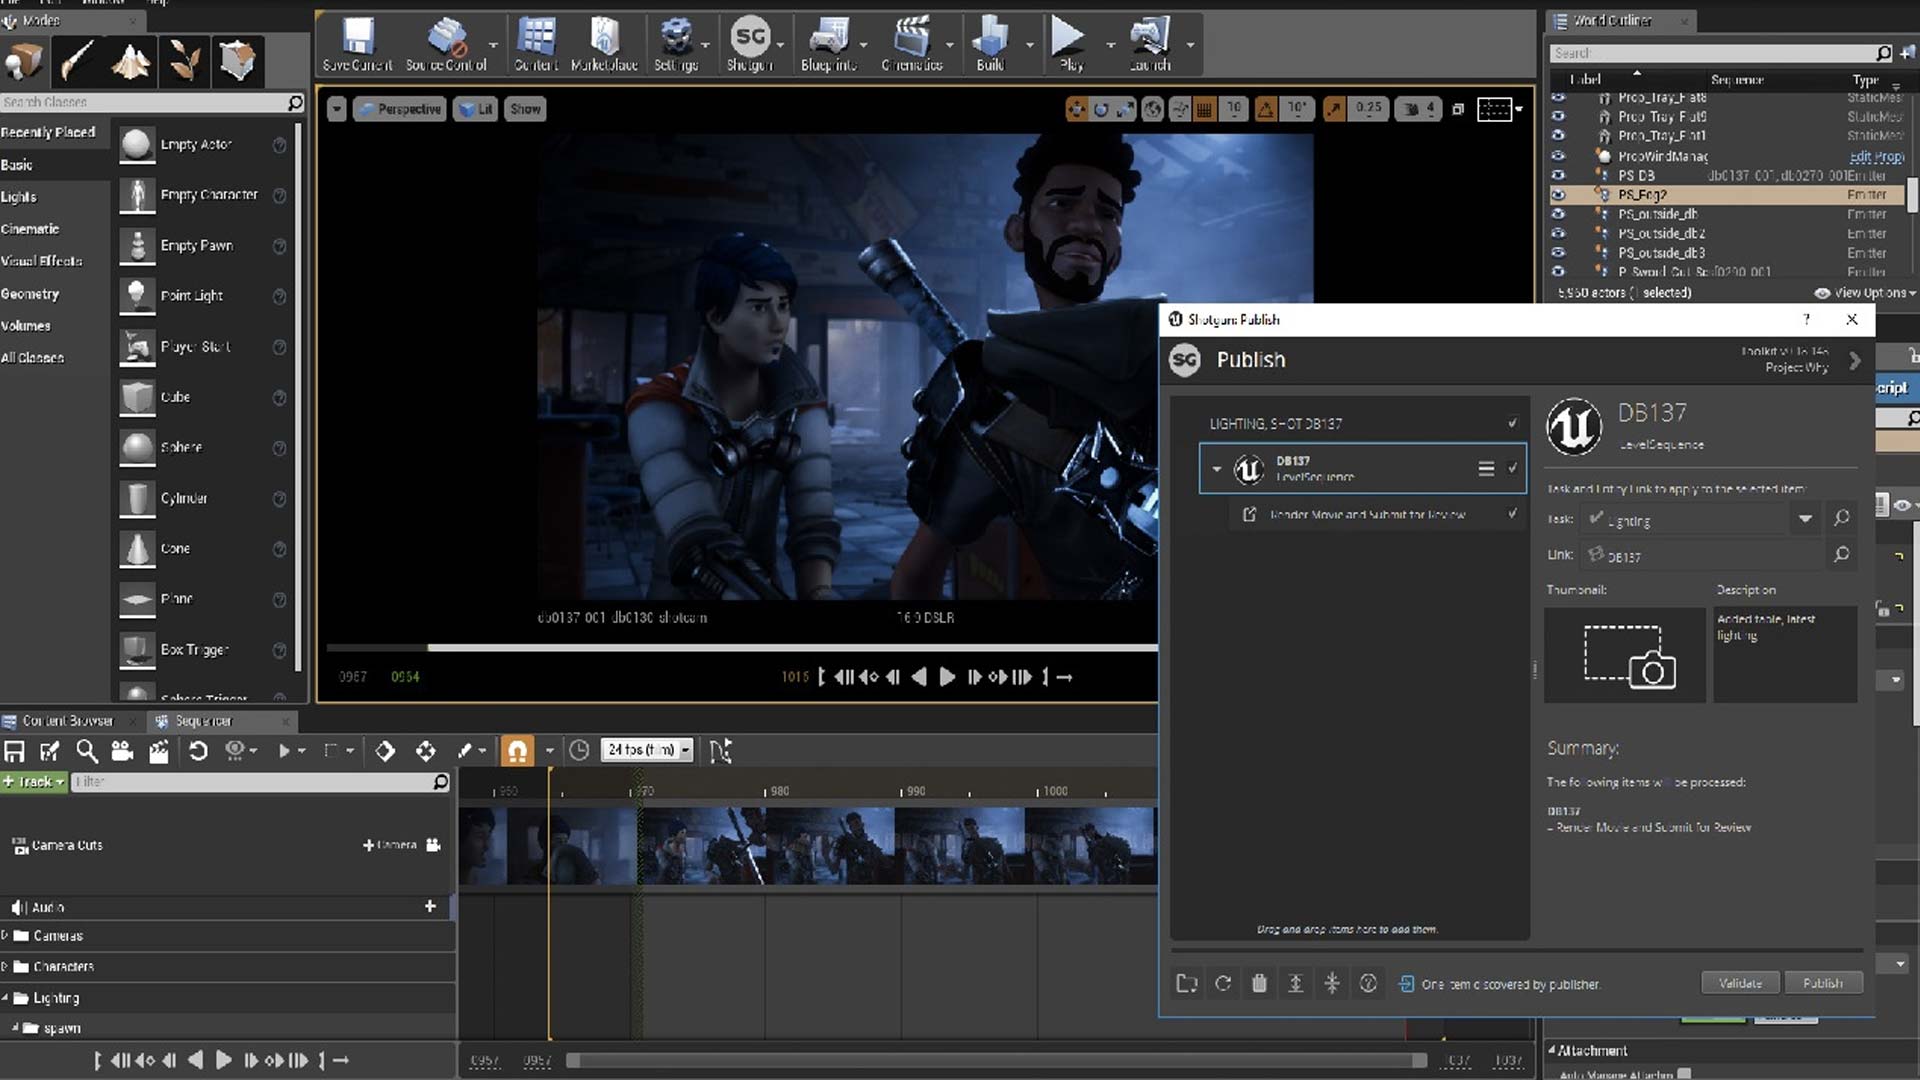The image size is (1920, 1080).
Task: Click the Description text box
Action: [1785, 655]
